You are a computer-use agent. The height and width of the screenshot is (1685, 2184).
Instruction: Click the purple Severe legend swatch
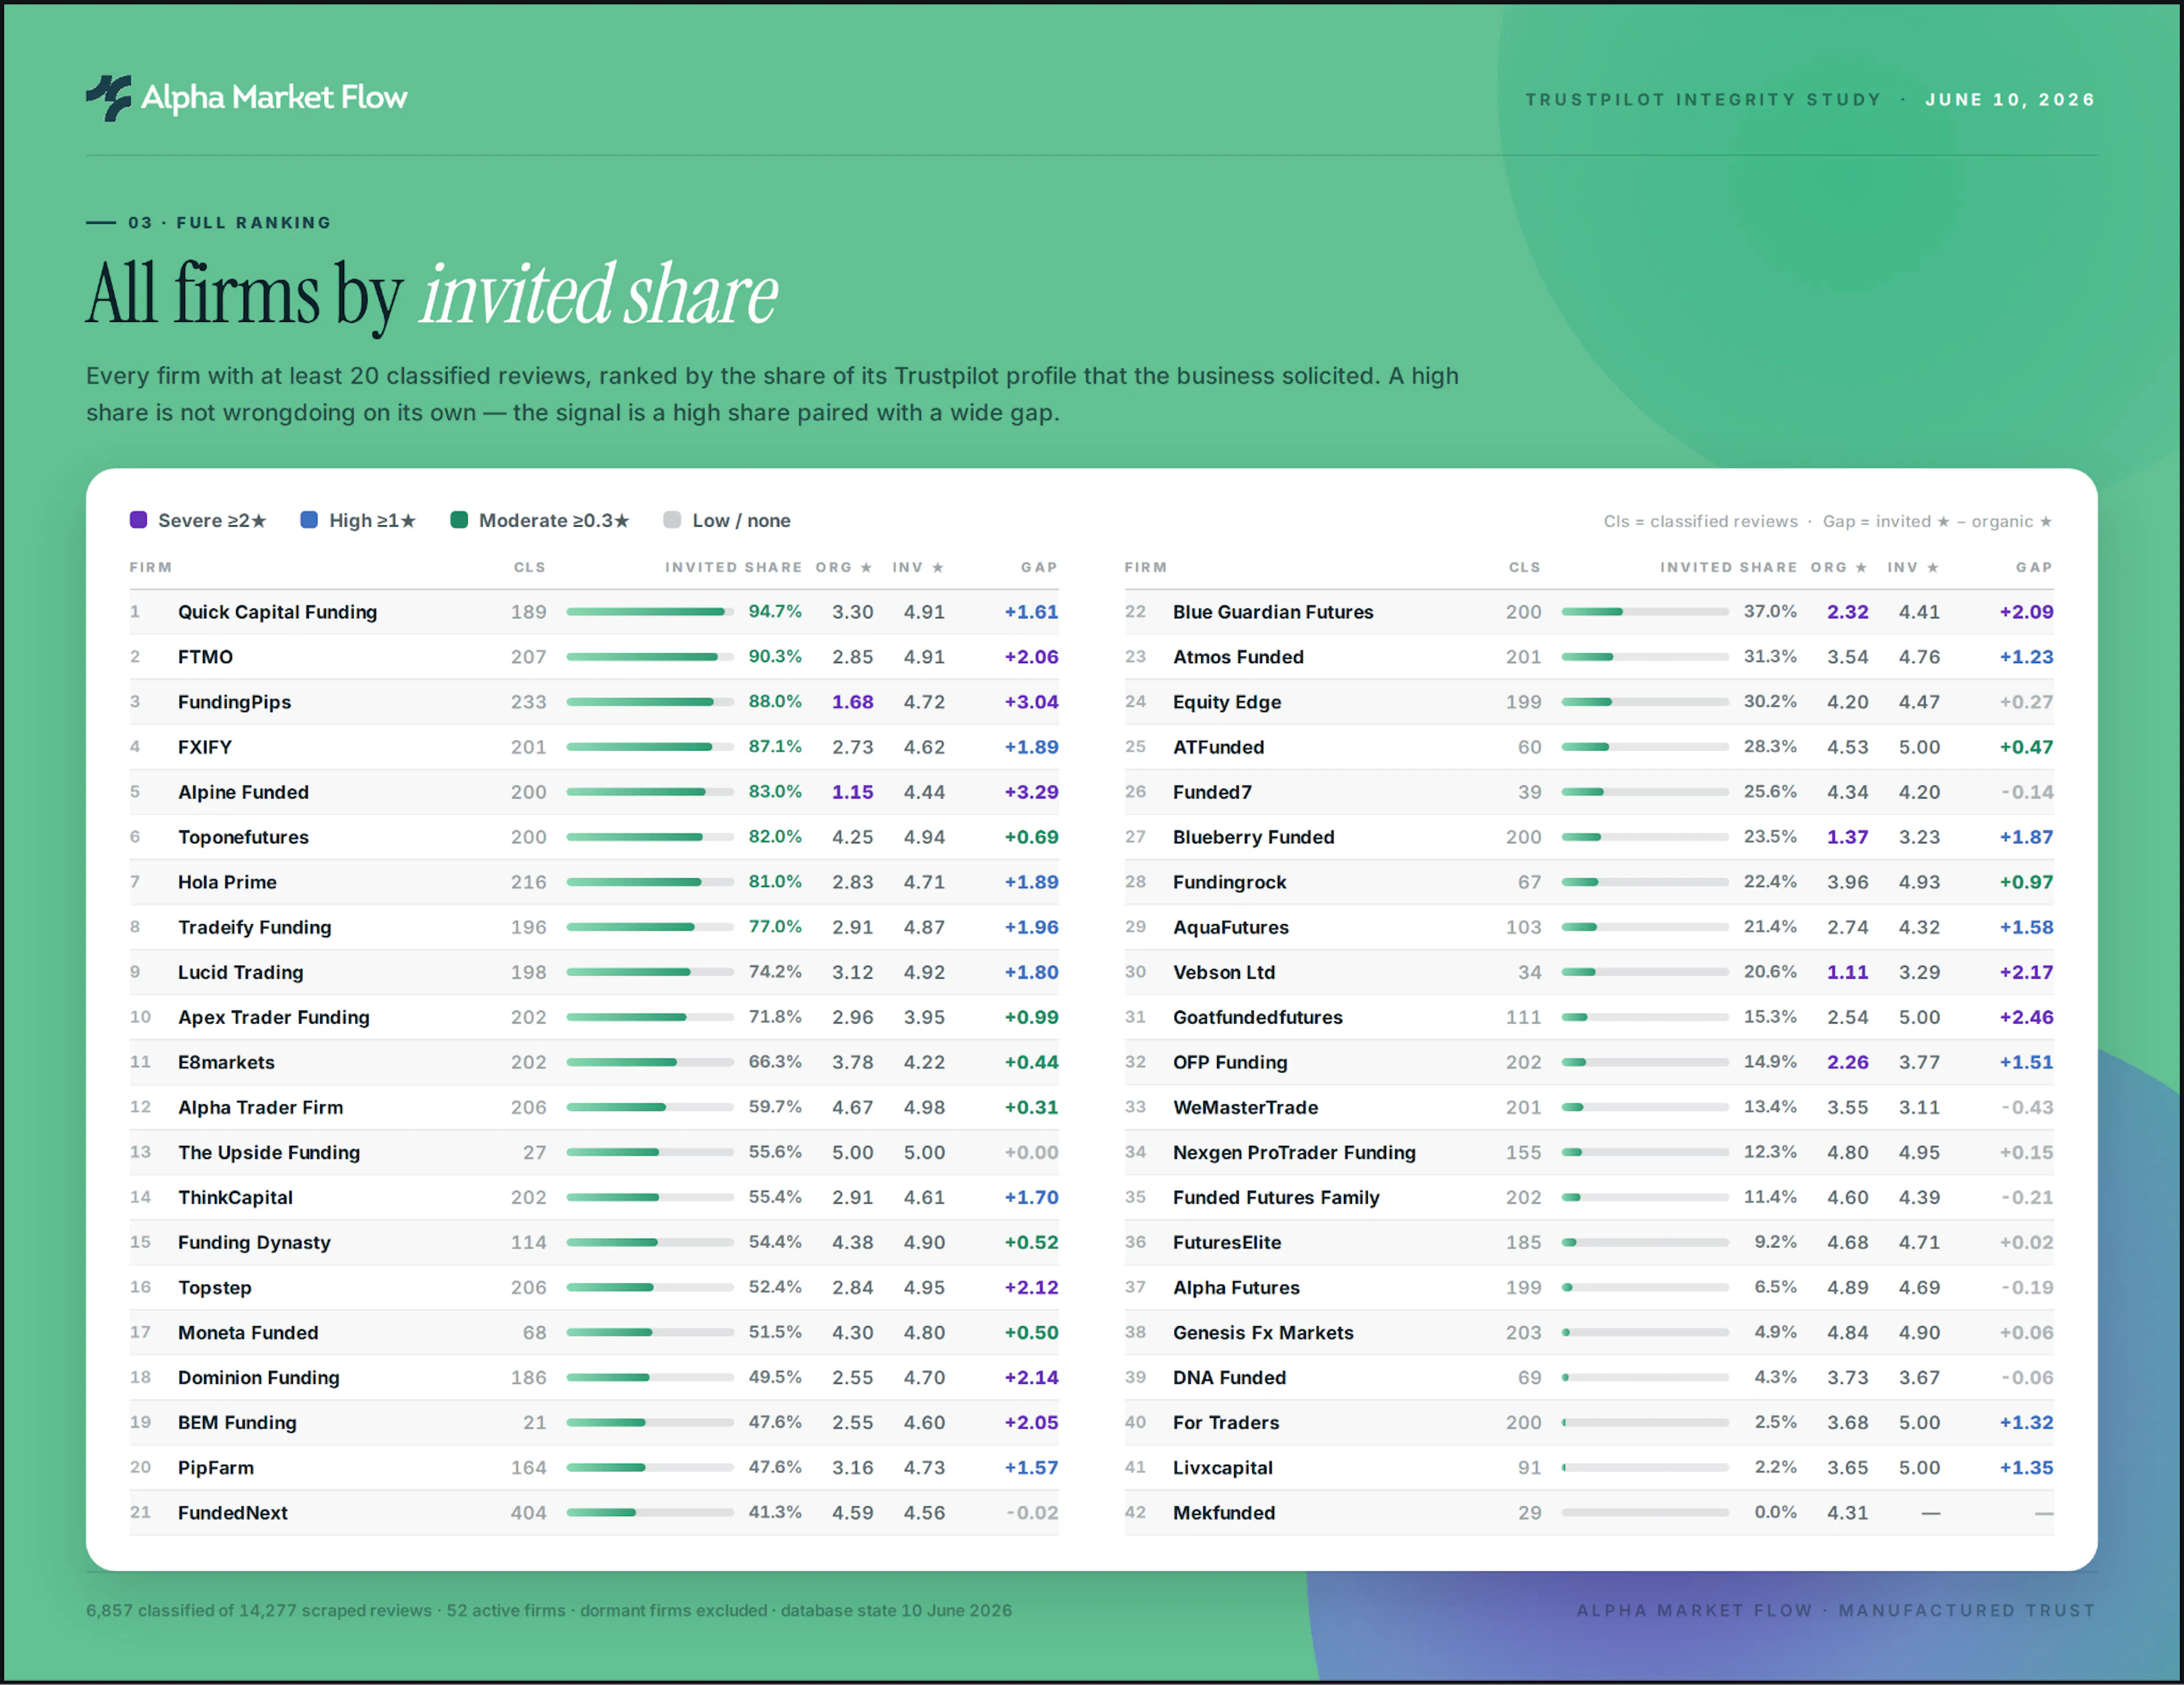coord(139,520)
